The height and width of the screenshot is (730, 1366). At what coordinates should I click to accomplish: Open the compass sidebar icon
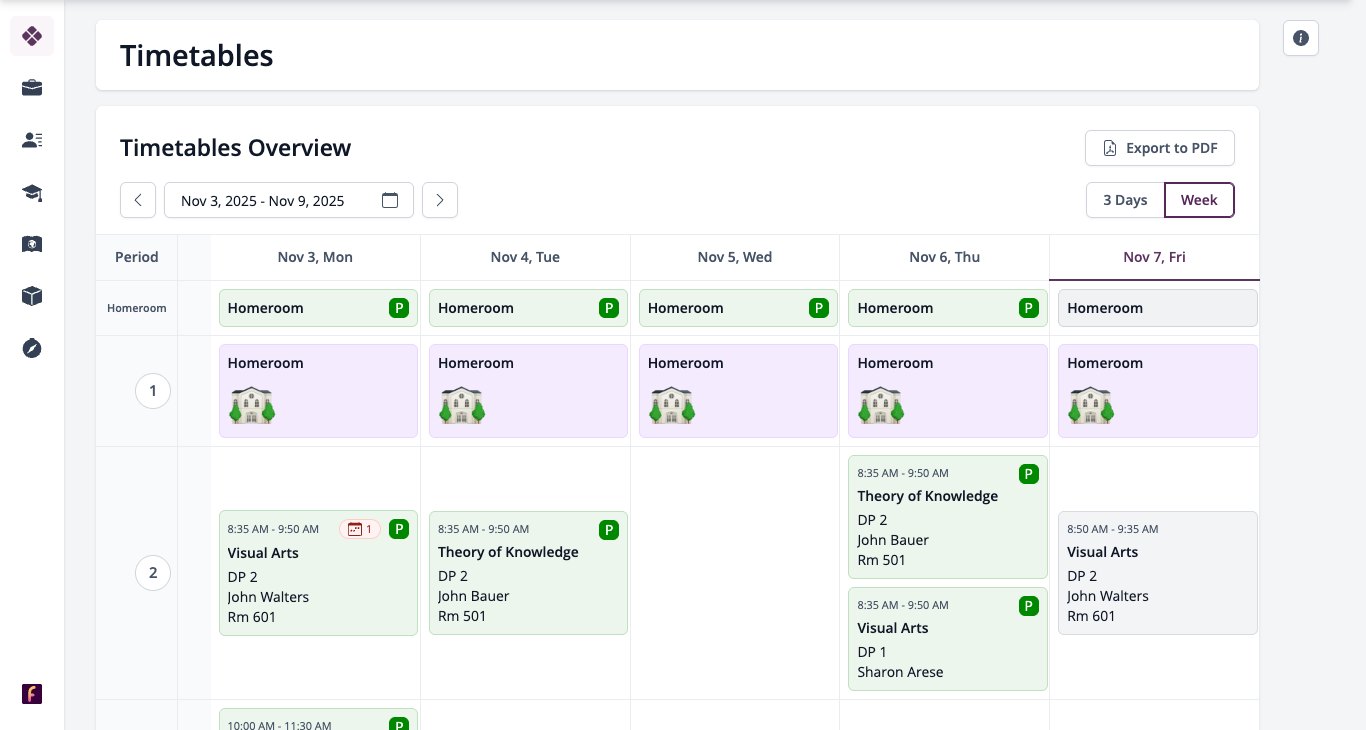click(32, 348)
